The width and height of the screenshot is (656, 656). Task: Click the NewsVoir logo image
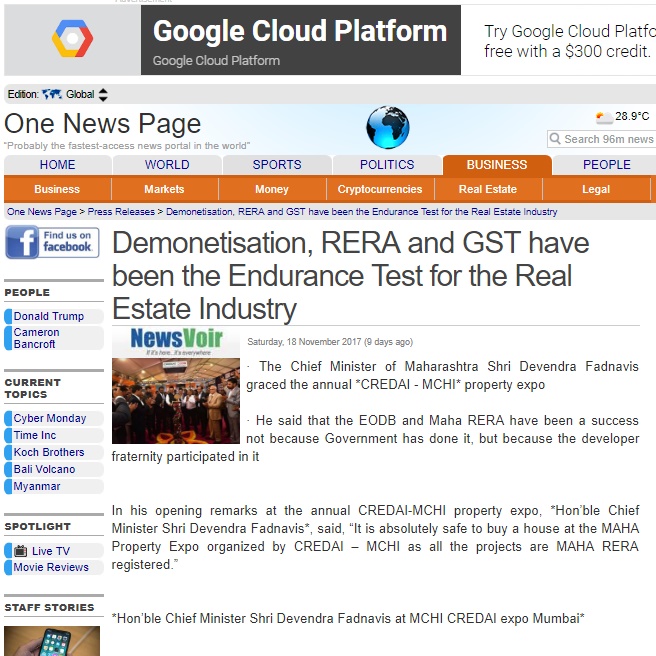point(176,342)
